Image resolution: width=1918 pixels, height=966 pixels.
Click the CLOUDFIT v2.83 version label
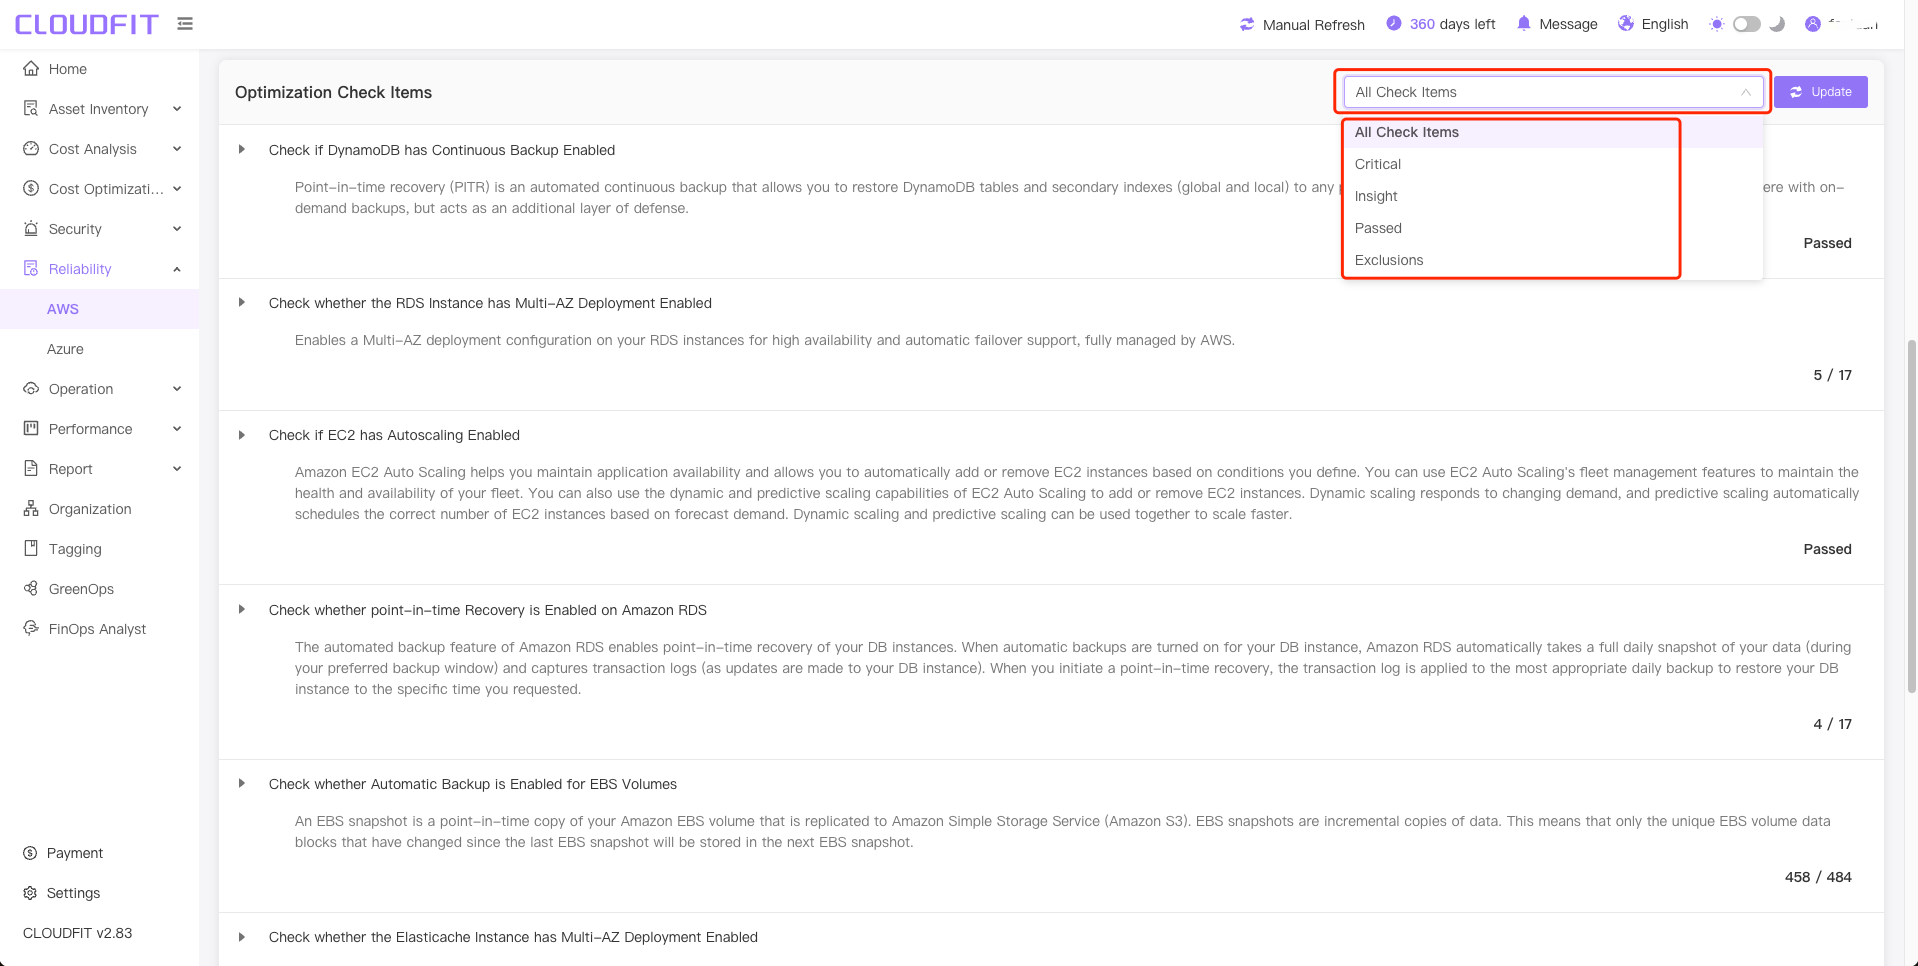77,933
